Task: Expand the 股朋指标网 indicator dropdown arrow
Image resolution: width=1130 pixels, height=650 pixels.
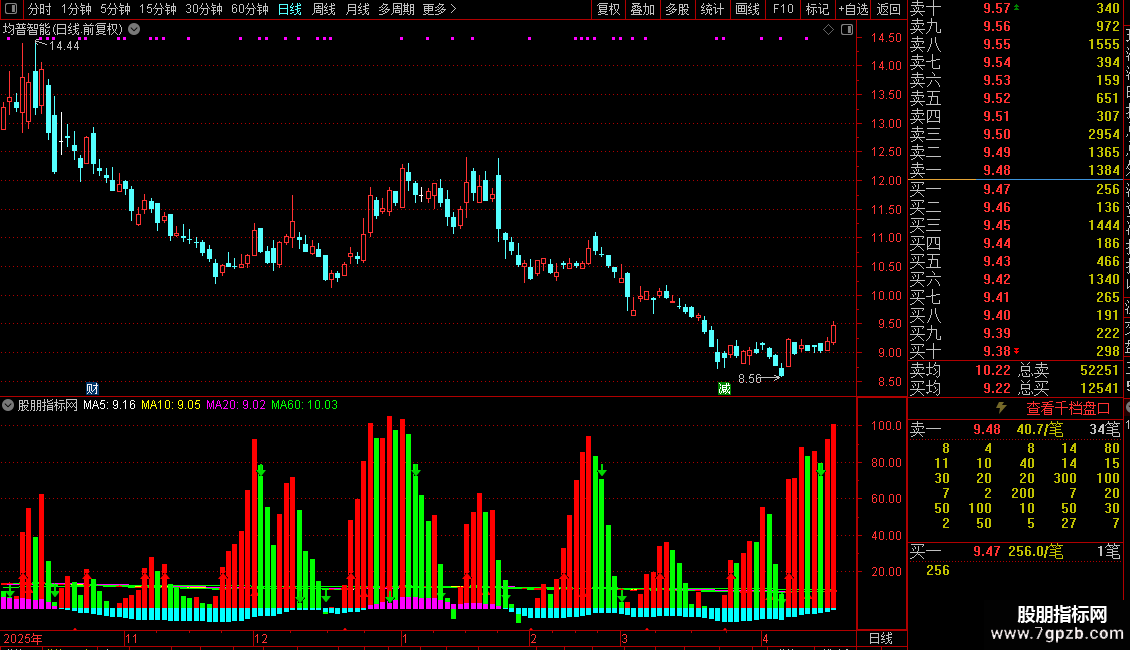Action: (8, 405)
